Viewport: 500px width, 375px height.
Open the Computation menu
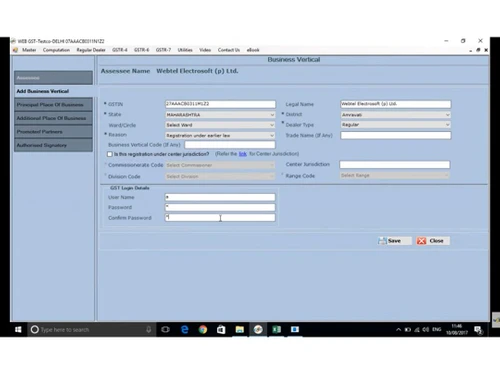(56, 50)
